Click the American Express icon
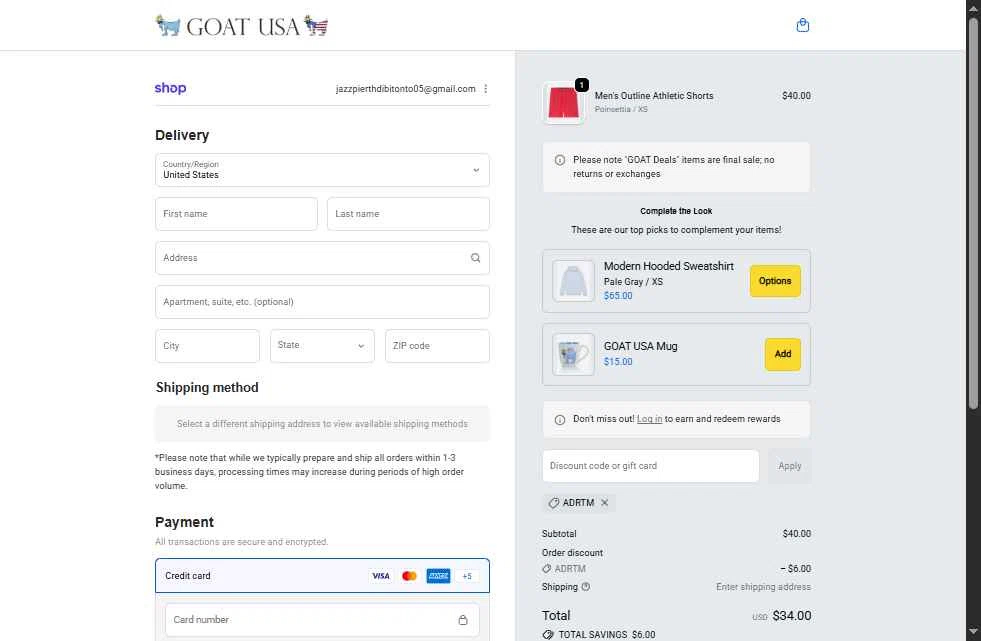The height and width of the screenshot is (641, 981). (x=438, y=576)
